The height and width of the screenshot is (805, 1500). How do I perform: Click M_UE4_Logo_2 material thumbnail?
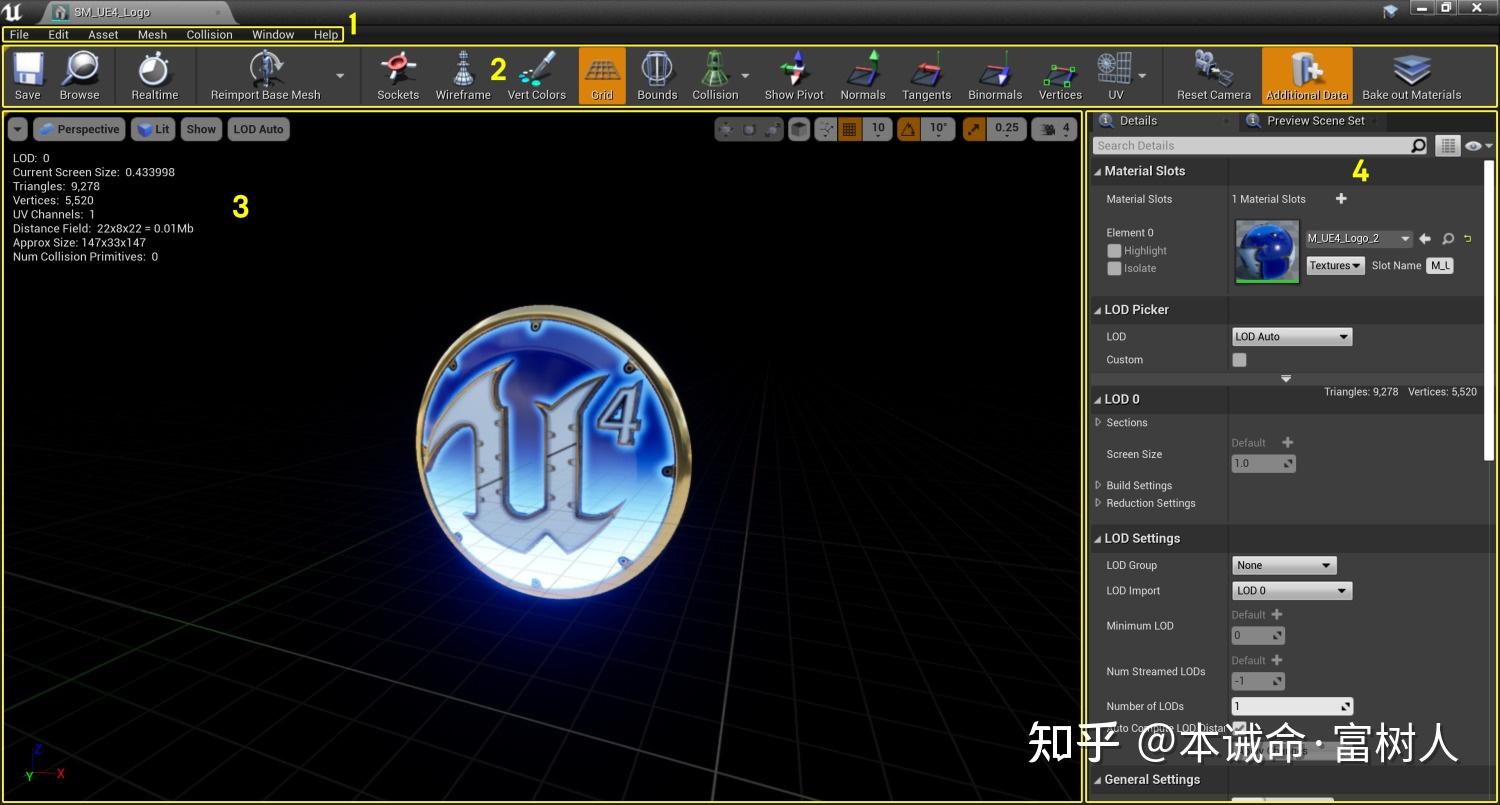click(x=1267, y=251)
